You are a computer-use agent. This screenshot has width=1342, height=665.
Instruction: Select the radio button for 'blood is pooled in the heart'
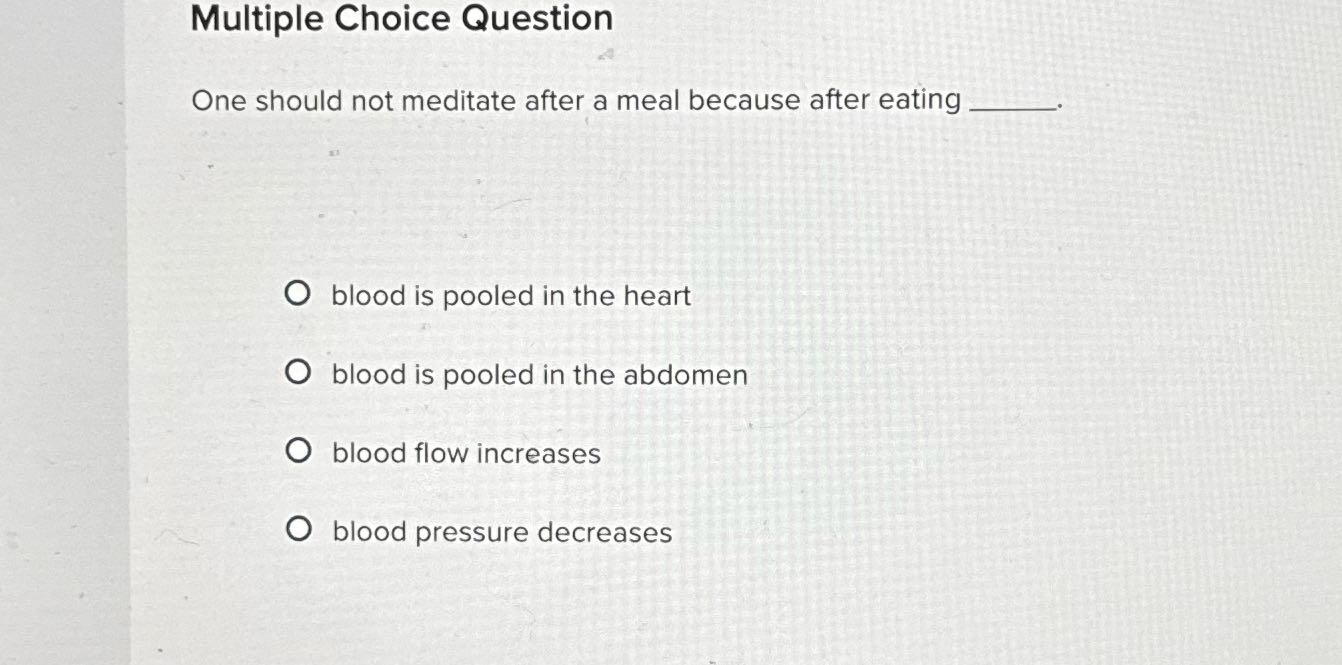tap(299, 293)
